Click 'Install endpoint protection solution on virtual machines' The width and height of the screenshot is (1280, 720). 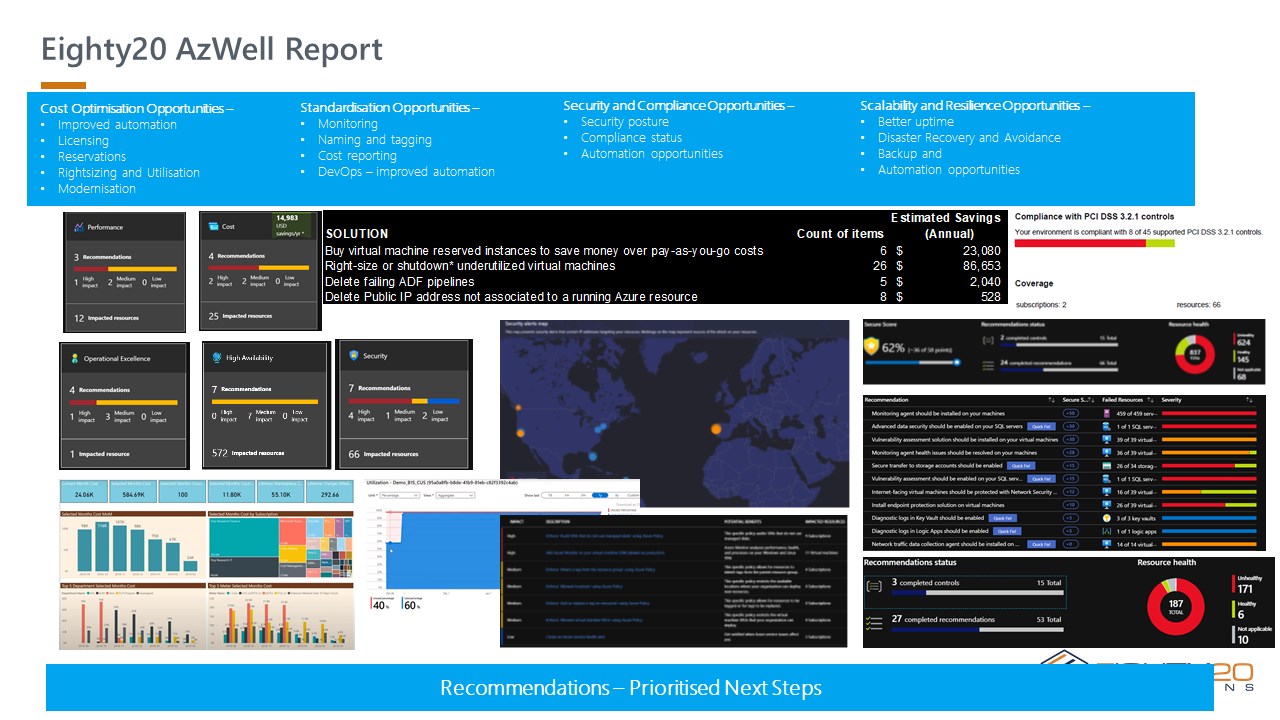point(938,505)
